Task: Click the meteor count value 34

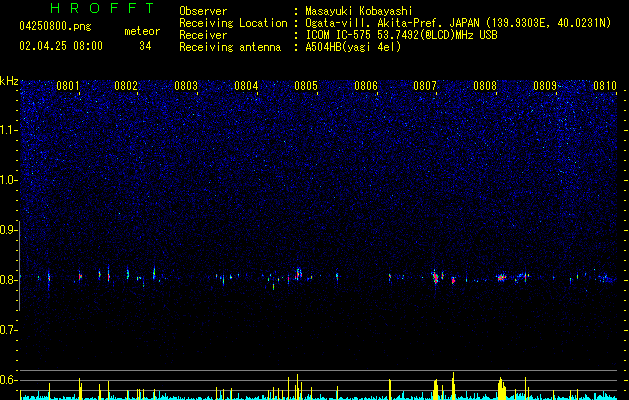Action: pyautogui.click(x=145, y=46)
